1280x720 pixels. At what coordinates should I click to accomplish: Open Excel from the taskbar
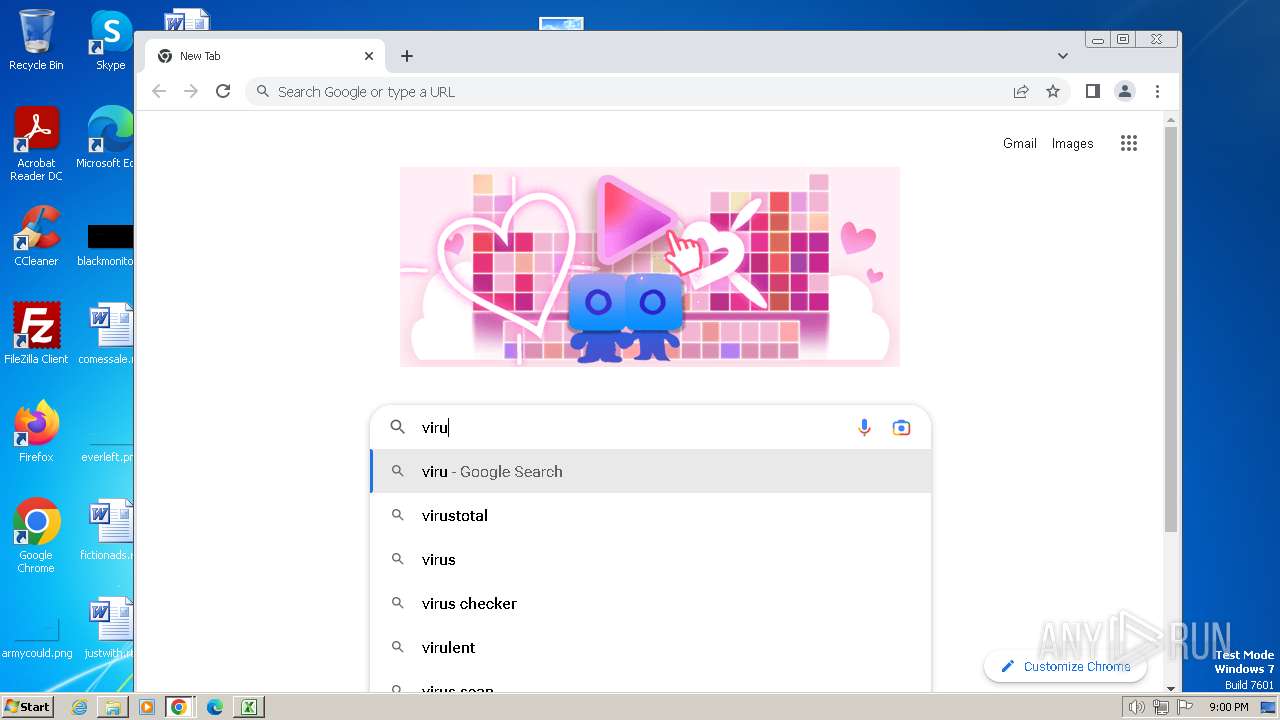point(248,707)
